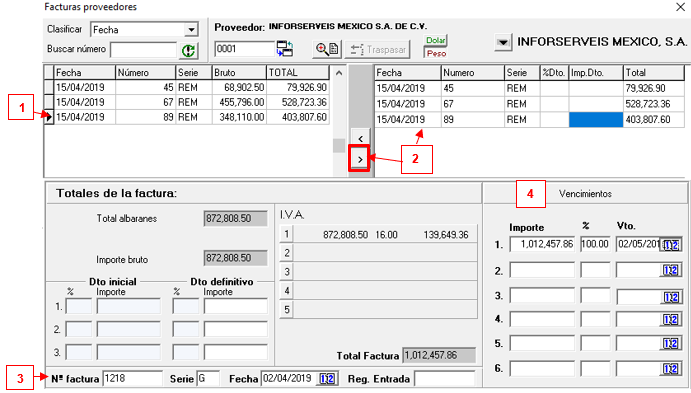Select row marker for delivery note 45
Image resolution: width=691 pixels, height=393 pixels.
tap(49, 87)
